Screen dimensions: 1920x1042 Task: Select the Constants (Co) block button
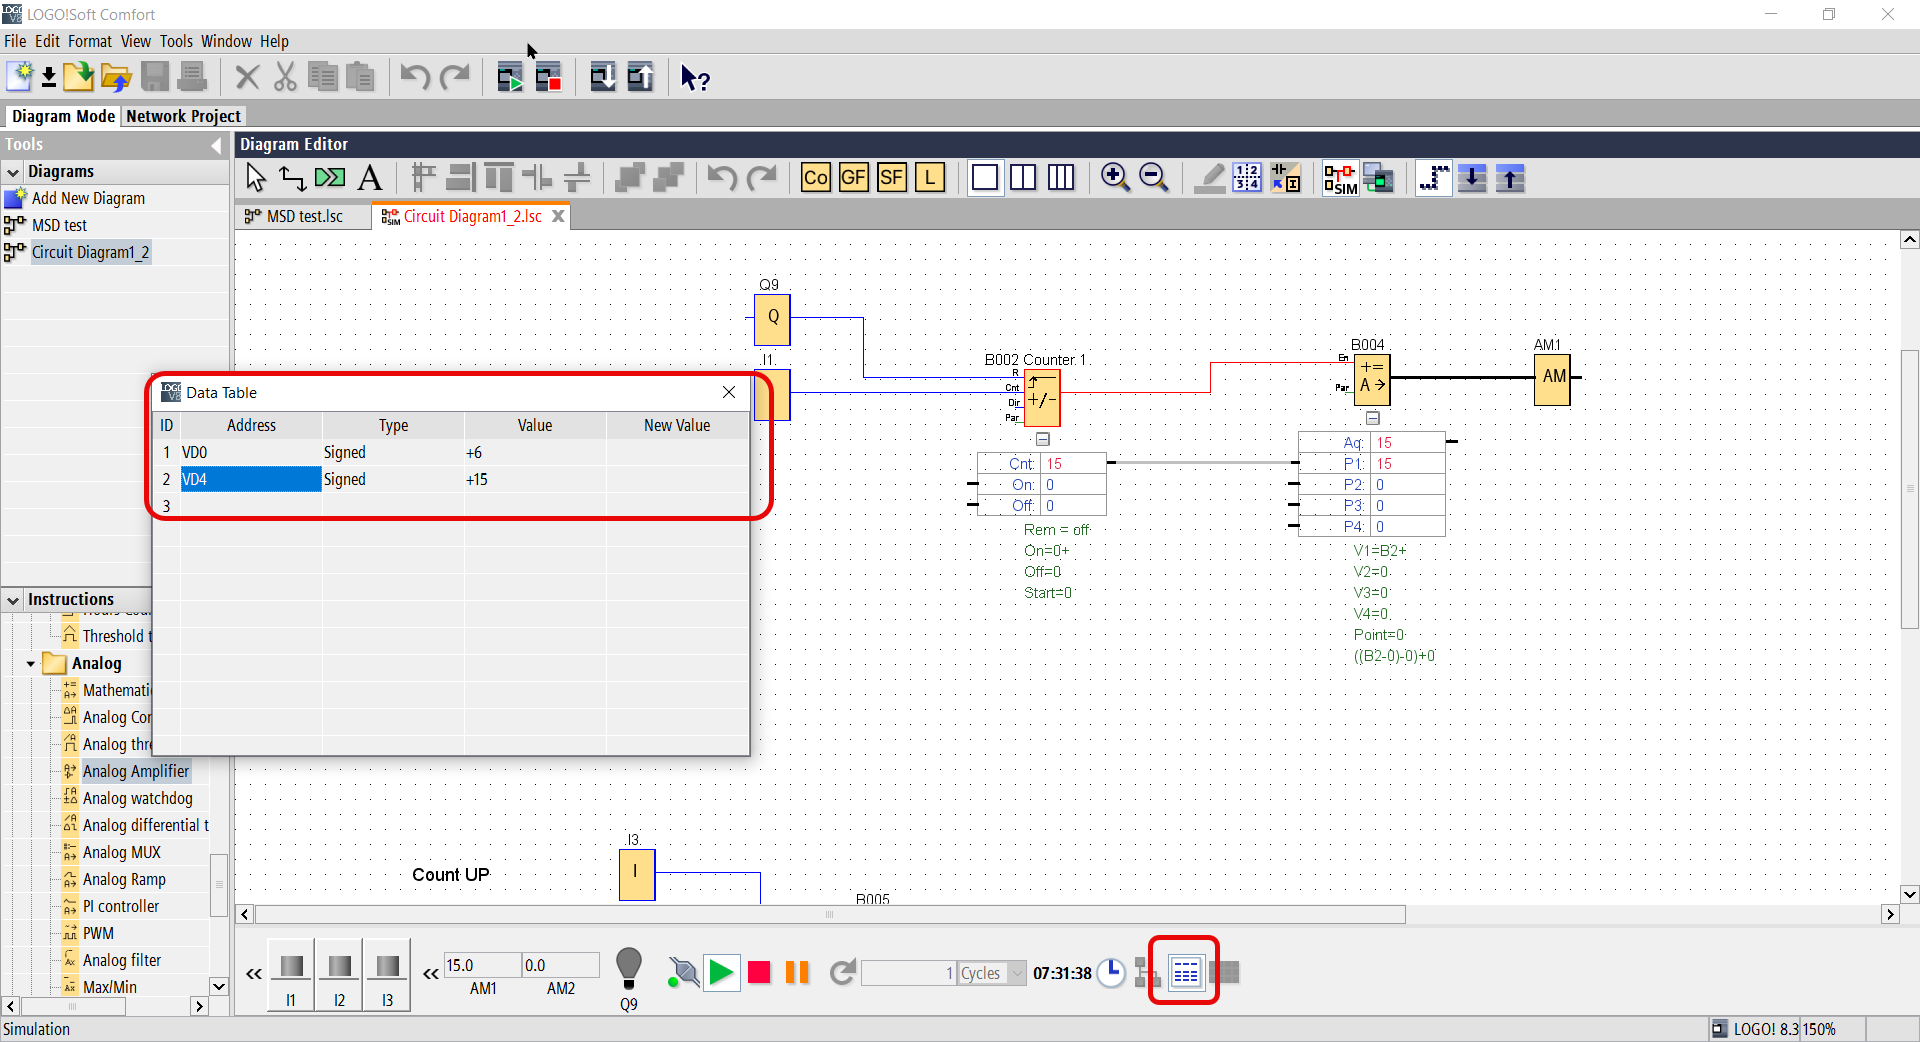point(815,178)
